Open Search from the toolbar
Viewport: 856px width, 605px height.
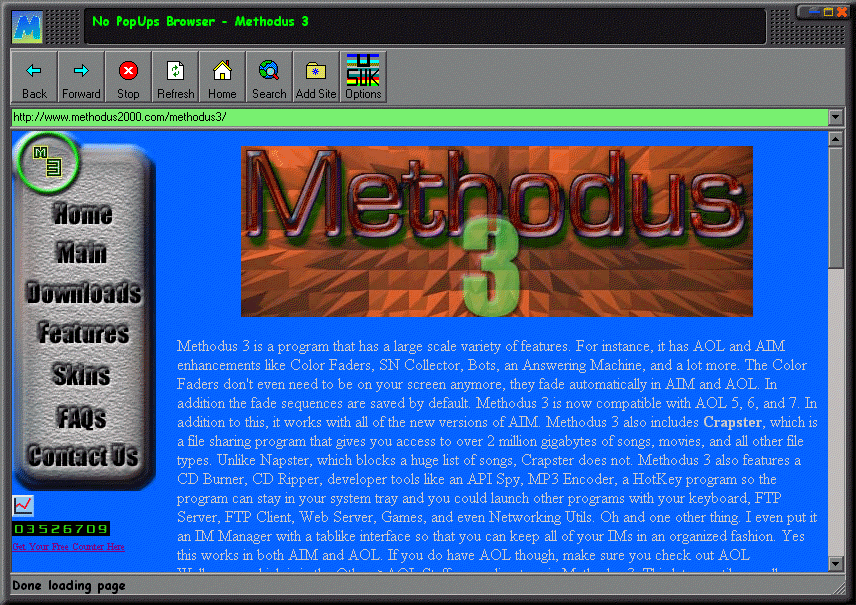click(x=269, y=77)
